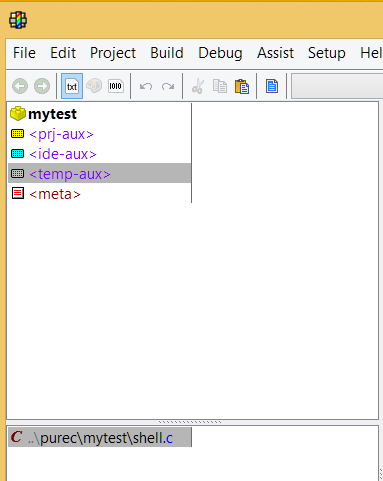Click the horizontal splitter grip above file list

pos(190,422)
